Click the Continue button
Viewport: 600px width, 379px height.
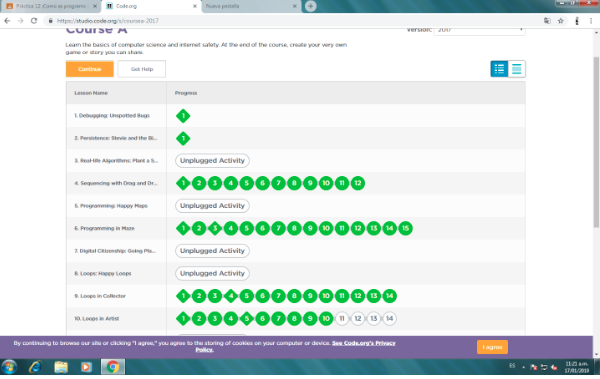pyautogui.click(x=90, y=69)
